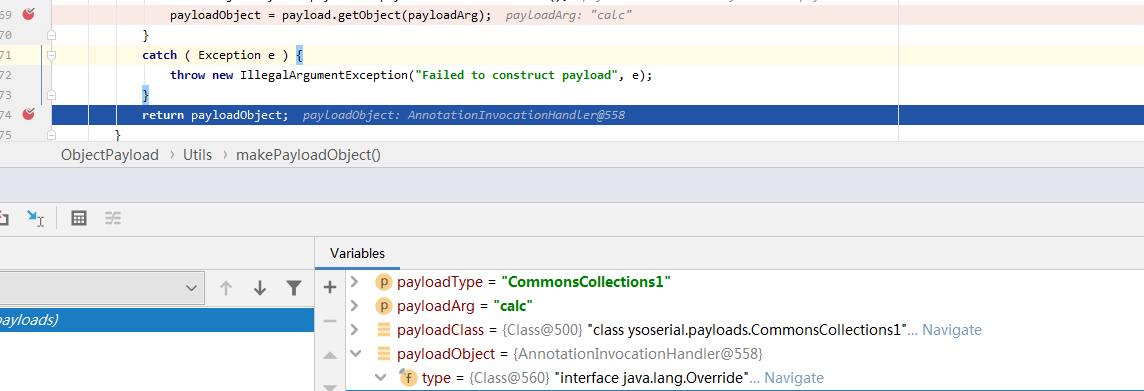Remove the breakpoint on line 69
Screen dimensions: 1144x391
point(28,14)
